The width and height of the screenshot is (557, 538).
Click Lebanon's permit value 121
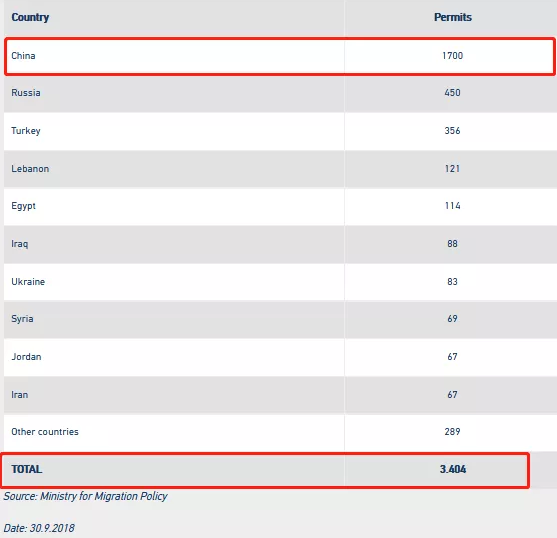click(453, 169)
